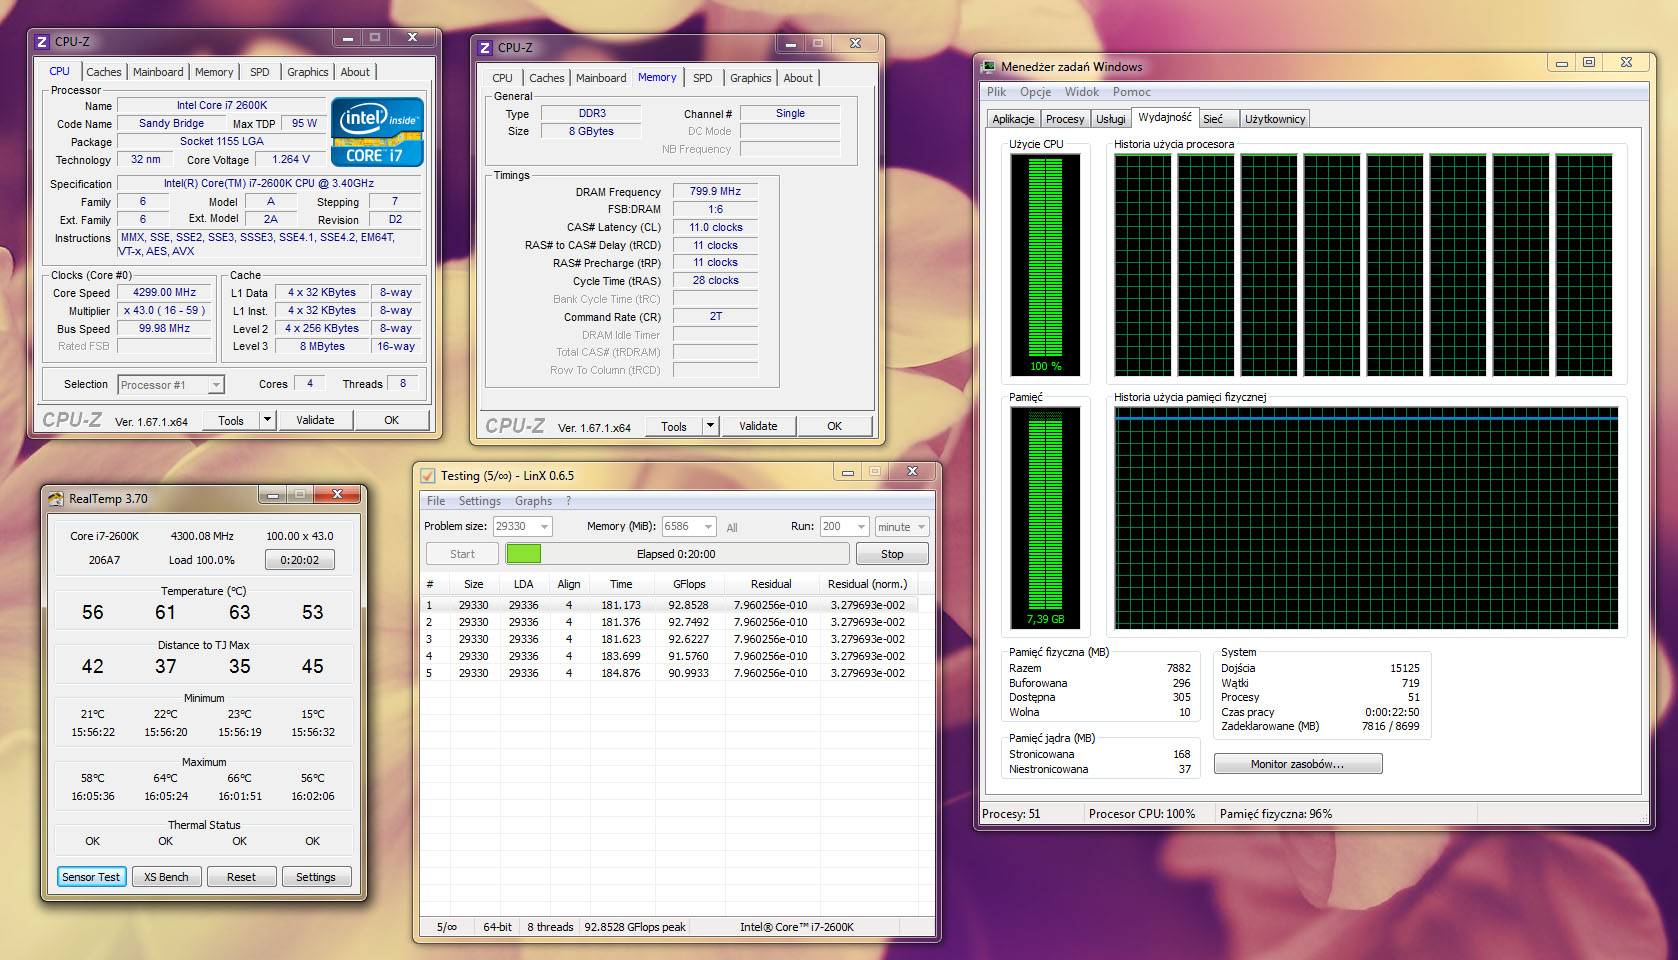This screenshot has height=960, width=1678.
Task: Click the DRAM Frequency value 799.9 MHz
Action: 716,192
